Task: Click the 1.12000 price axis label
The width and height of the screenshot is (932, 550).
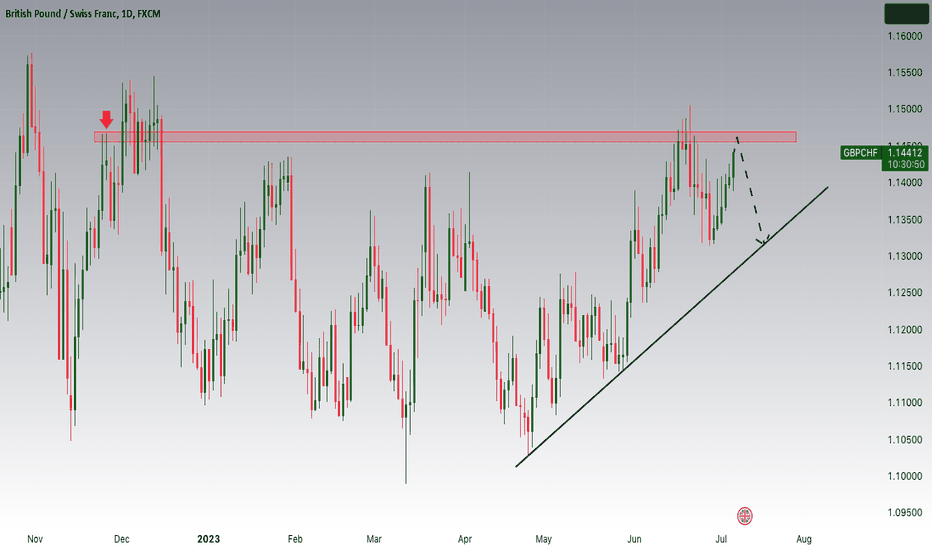Action: point(905,330)
